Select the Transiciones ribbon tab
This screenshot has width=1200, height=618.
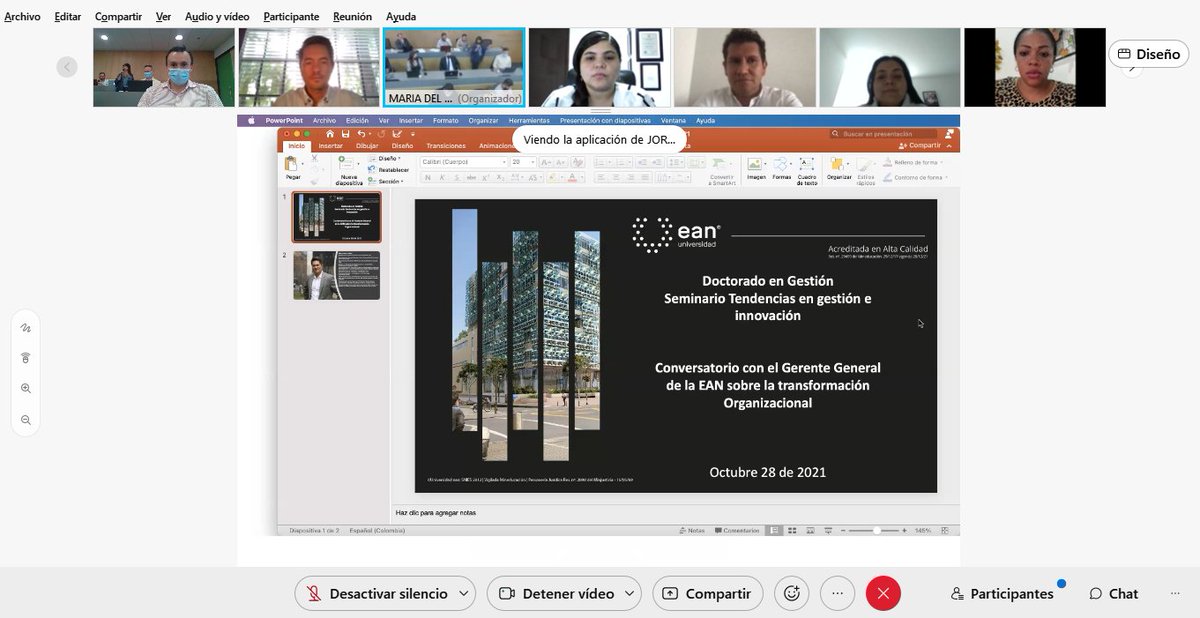446,145
